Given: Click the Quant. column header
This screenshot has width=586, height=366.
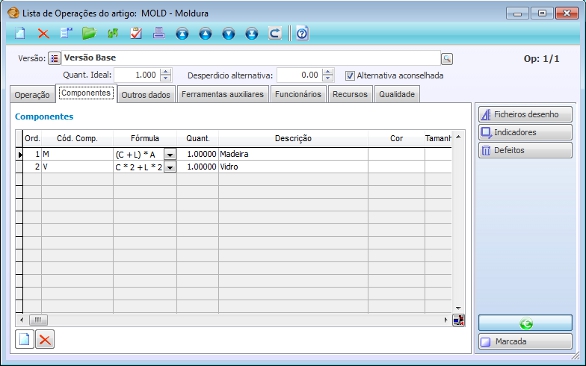Looking at the screenshot, I should [x=197, y=138].
